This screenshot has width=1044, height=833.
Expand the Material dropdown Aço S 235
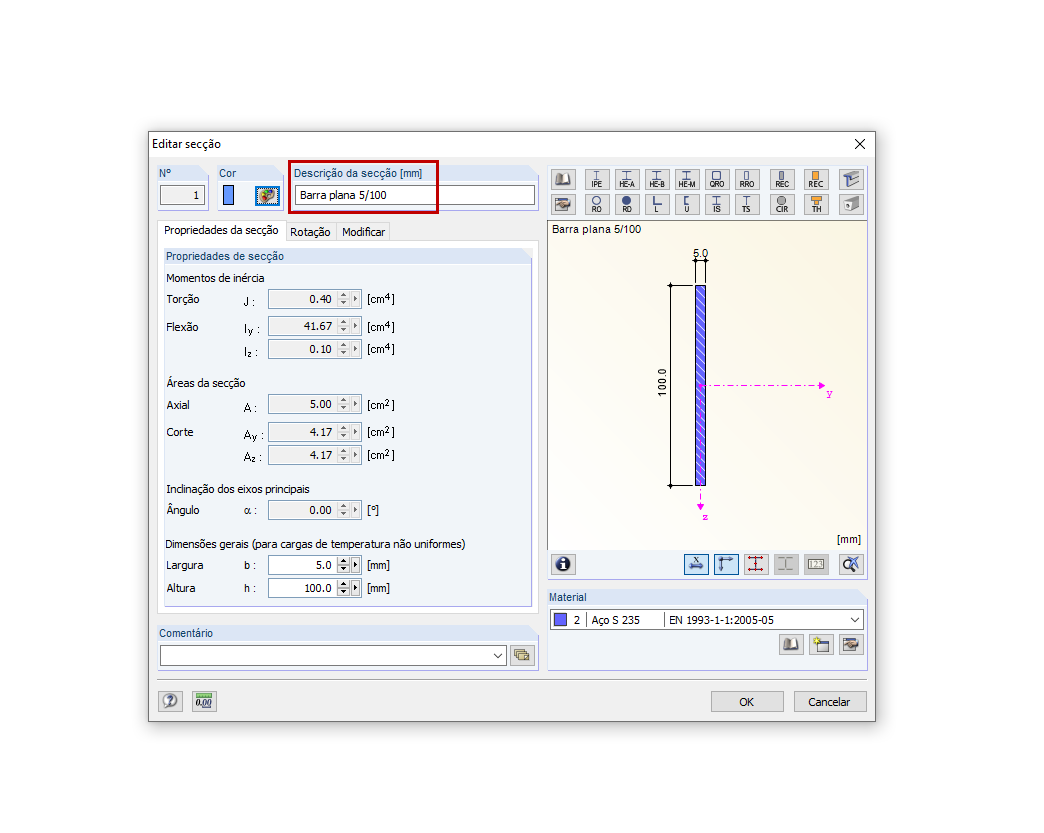point(855,620)
